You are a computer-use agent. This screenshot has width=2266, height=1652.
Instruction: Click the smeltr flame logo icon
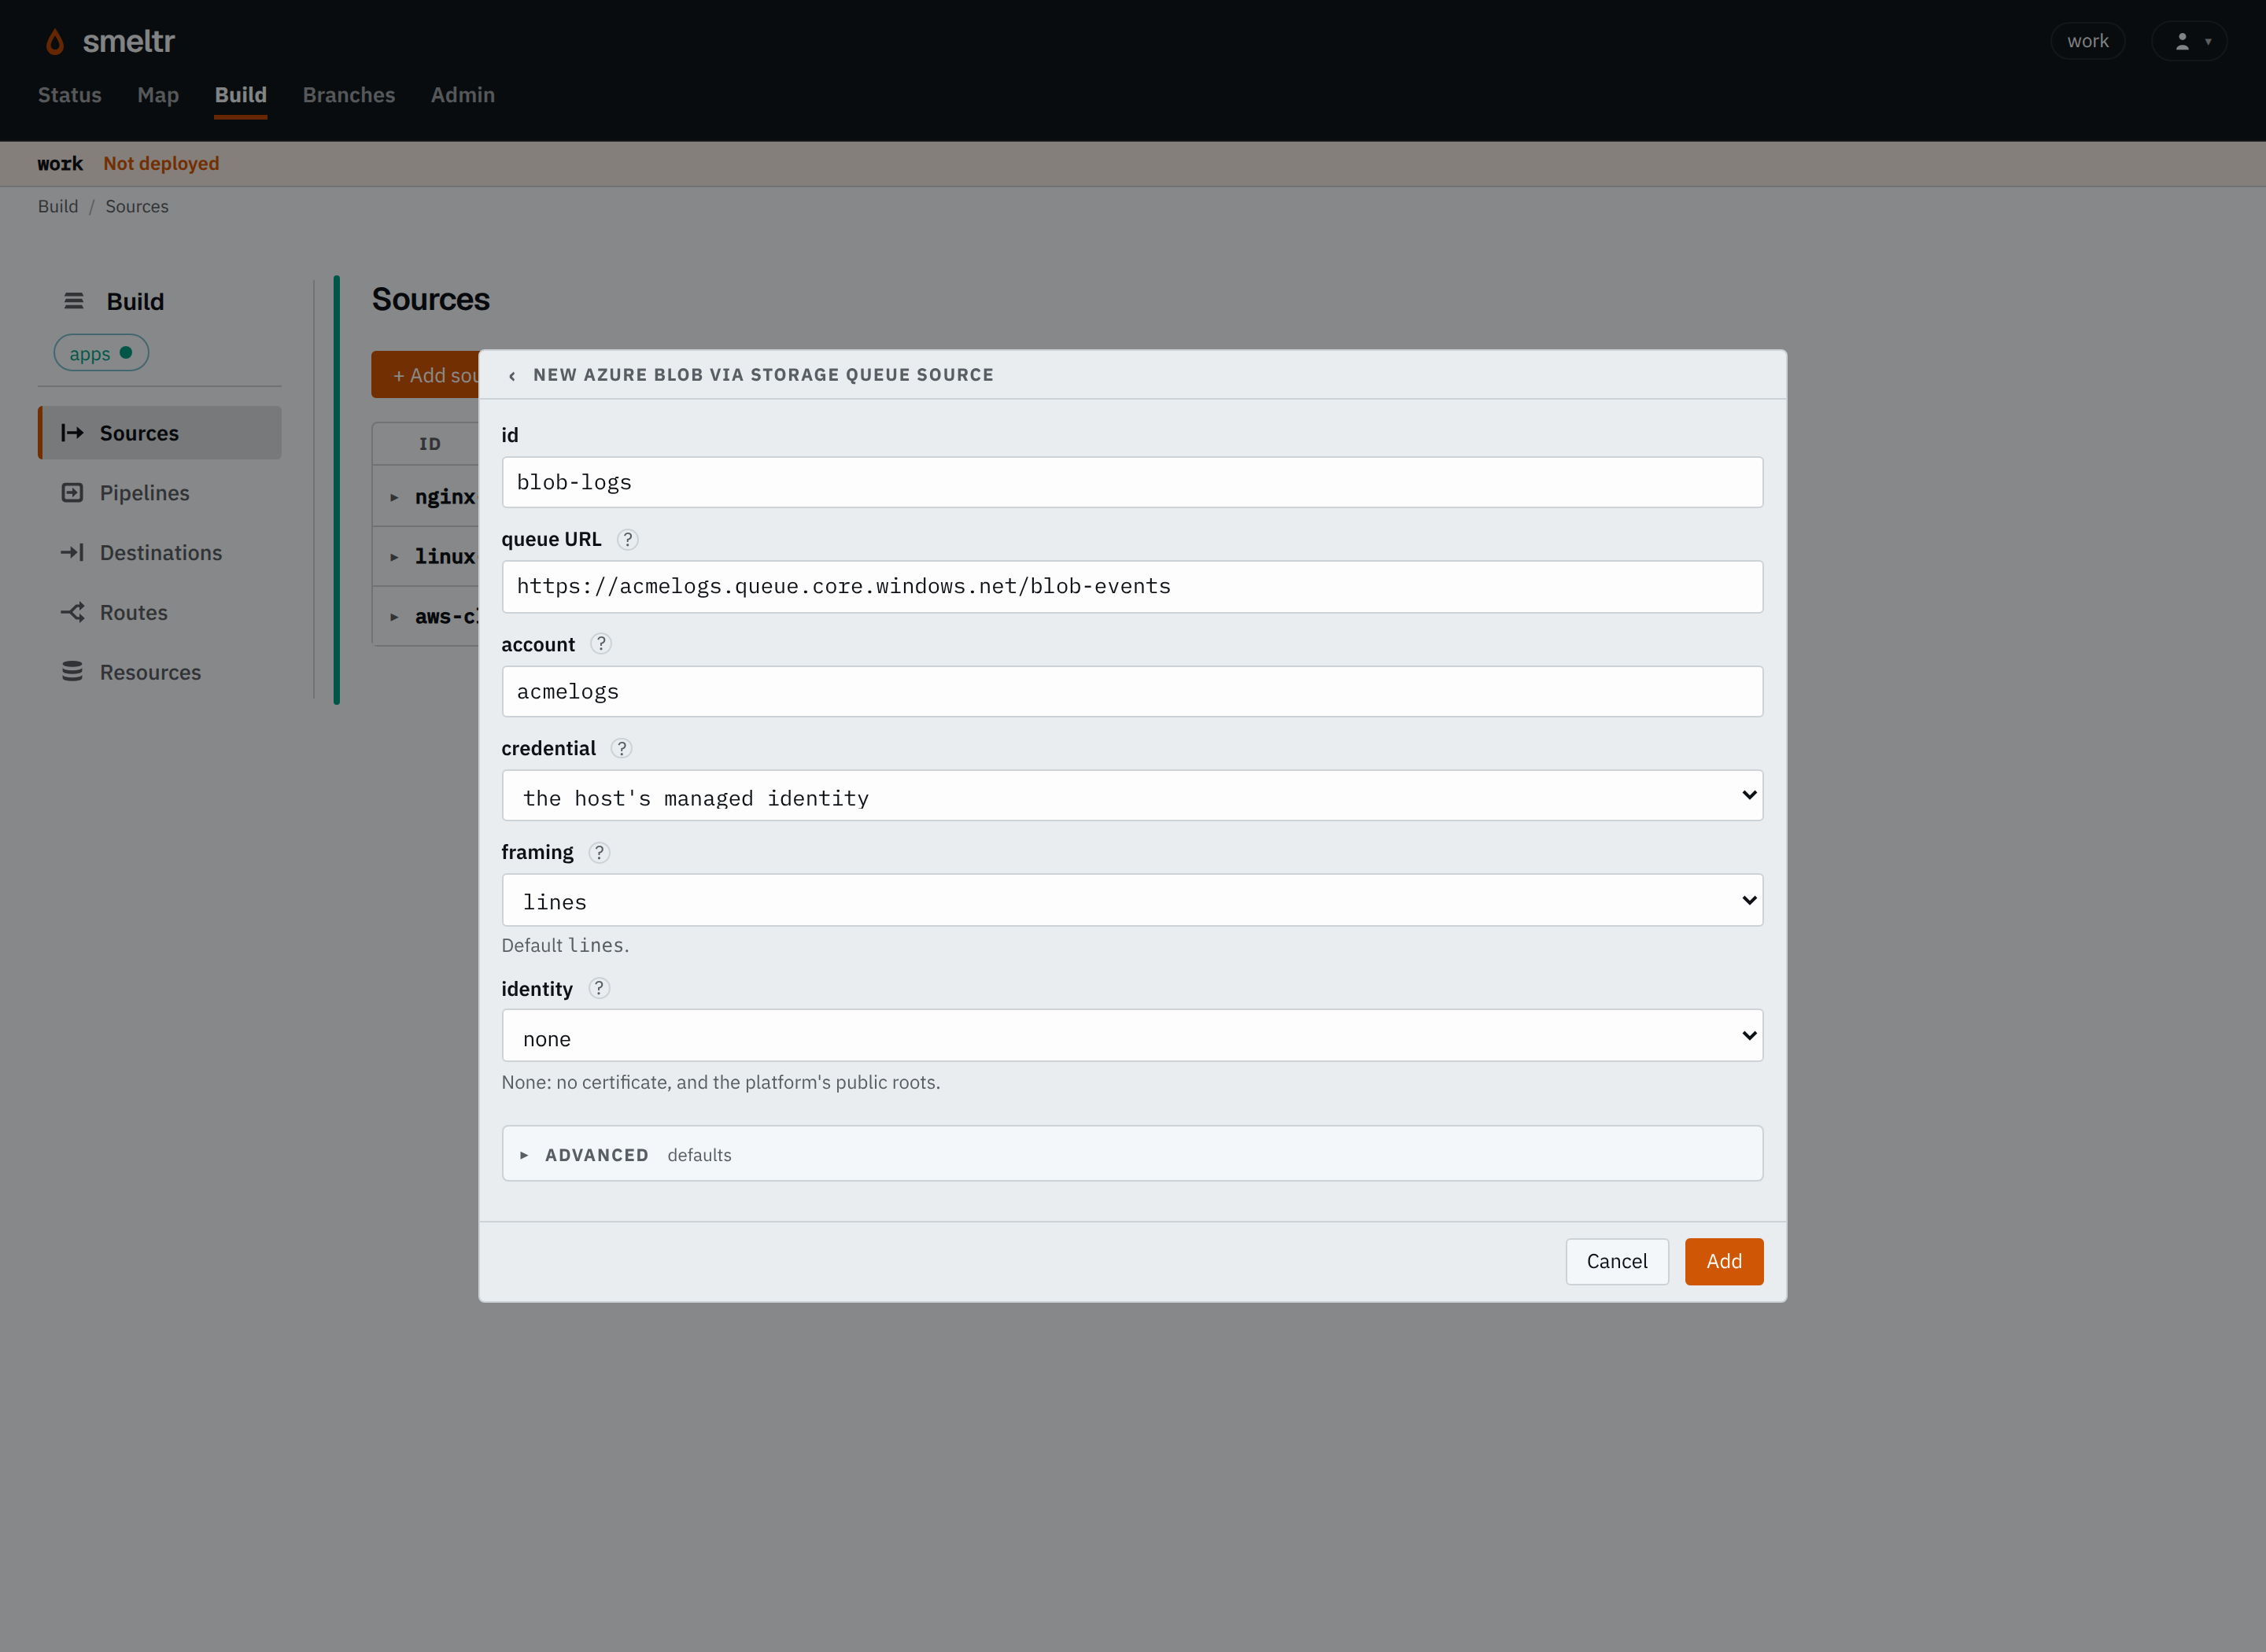(x=55, y=41)
